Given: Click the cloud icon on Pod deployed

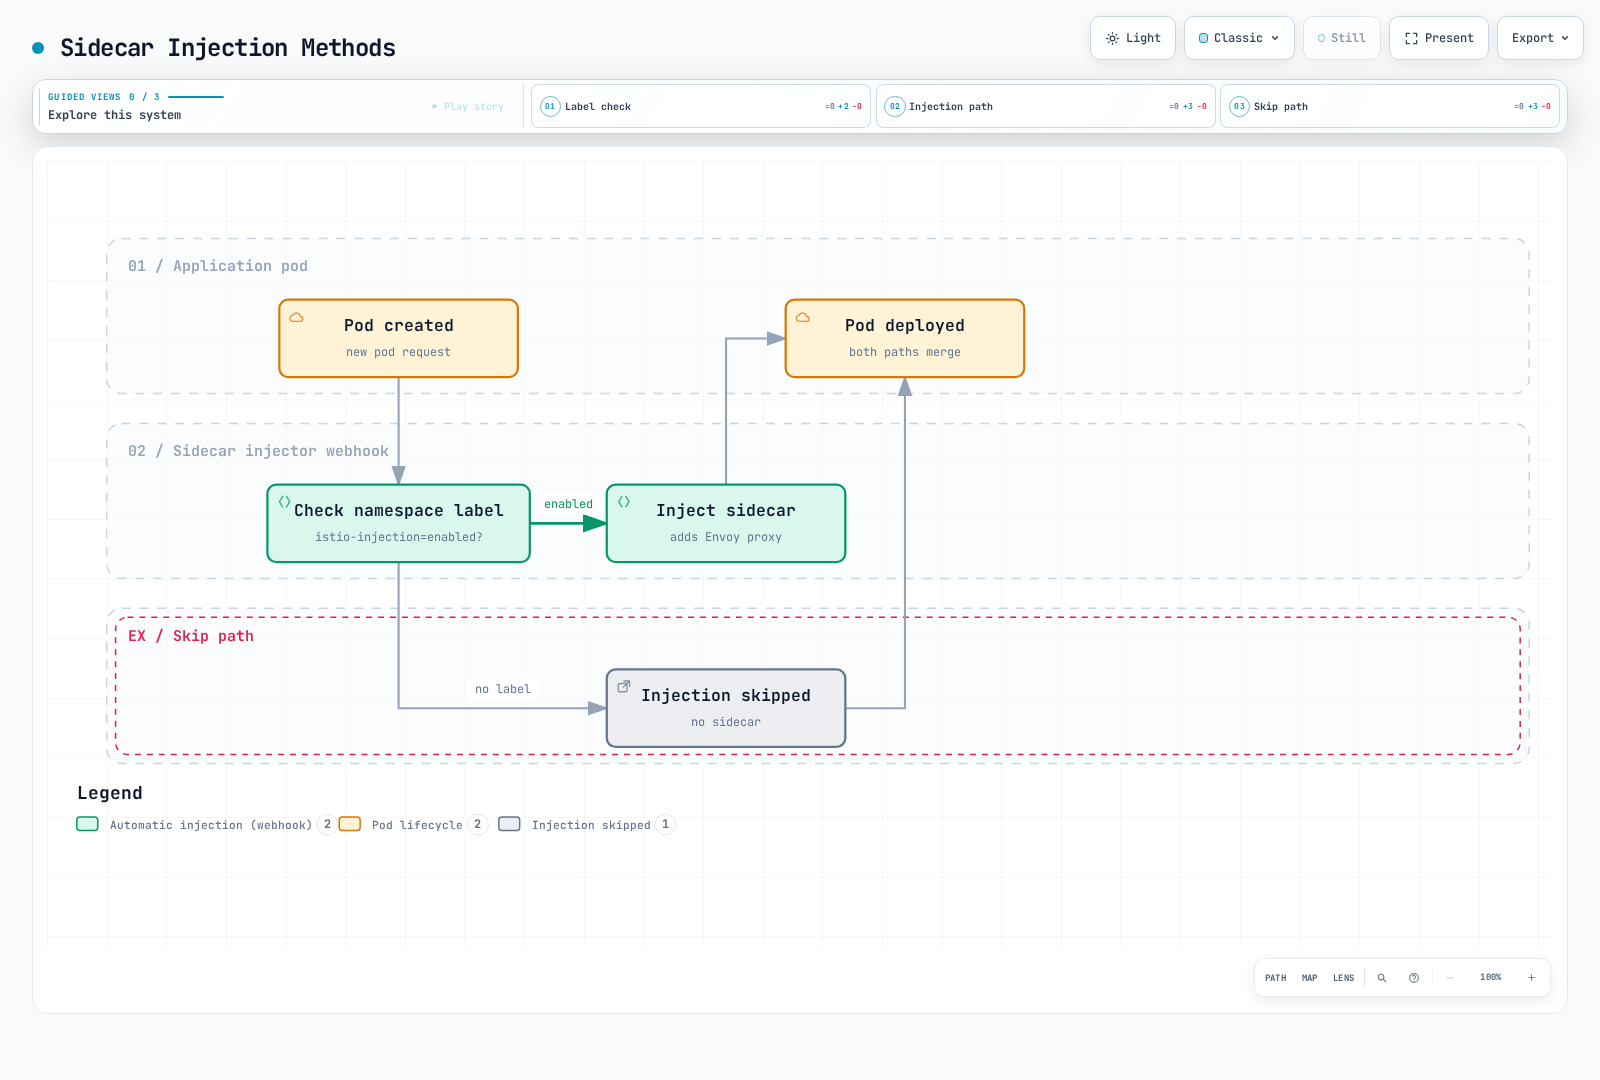Looking at the screenshot, I should coord(803,317).
